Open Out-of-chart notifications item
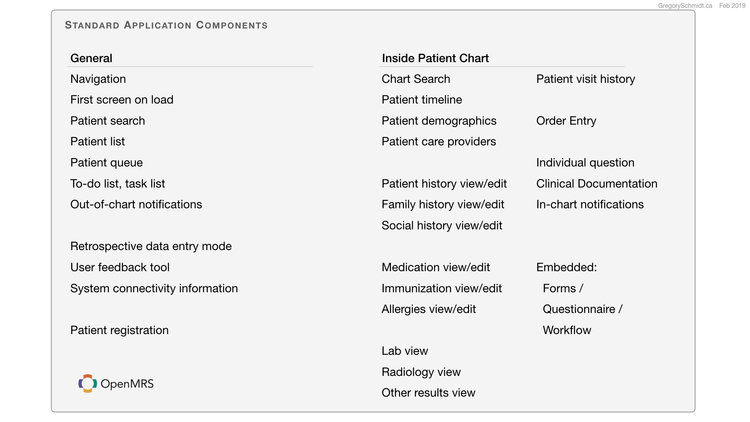 click(x=136, y=205)
